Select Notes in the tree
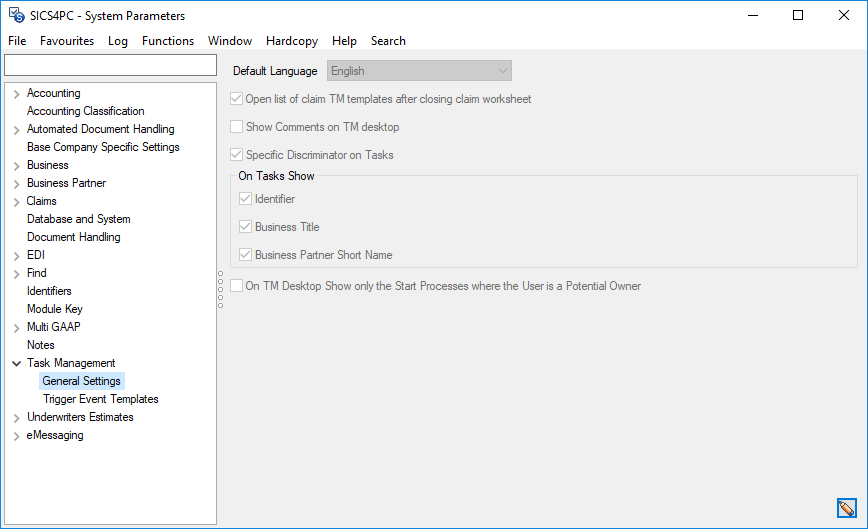This screenshot has height=529, width=868. click(x=41, y=345)
